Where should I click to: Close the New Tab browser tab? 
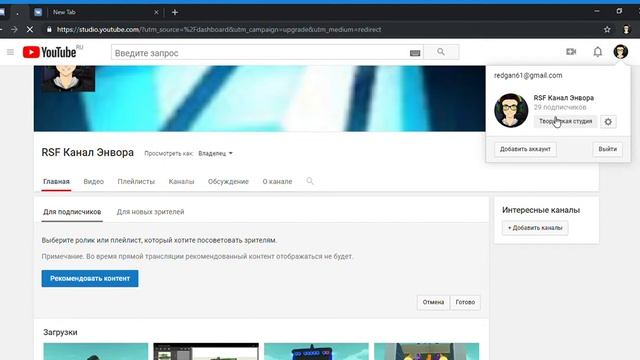click(156, 12)
